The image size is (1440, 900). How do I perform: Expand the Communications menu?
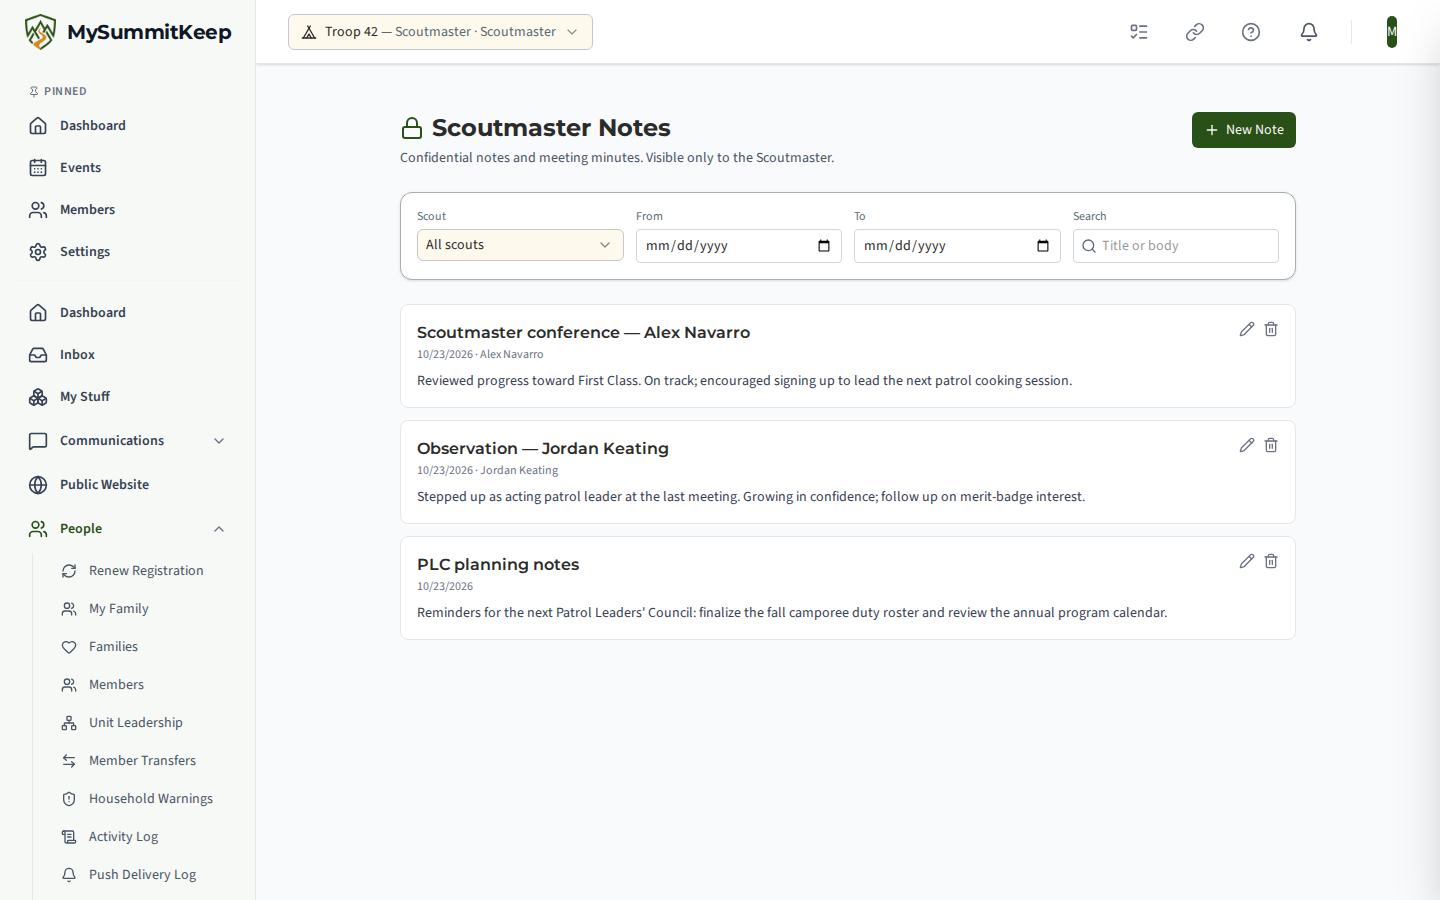[x=128, y=441]
